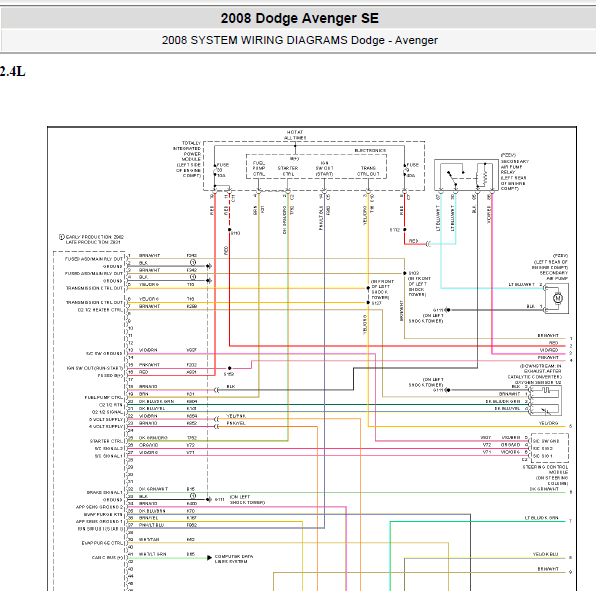This screenshot has height=591, width=596.
Task: Select the "2.4L" engine heading
Action: [x=13, y=71]
